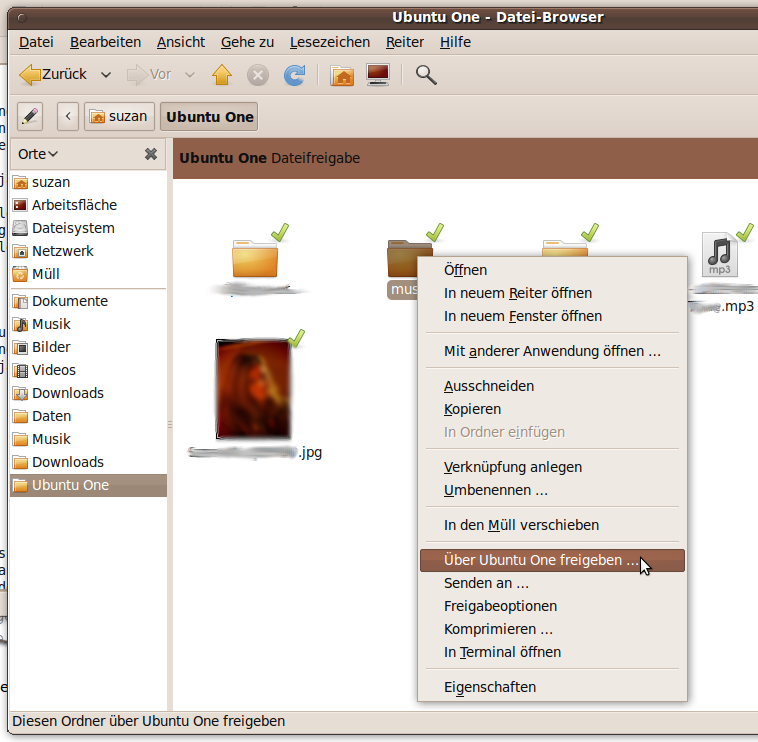Choose Ausschneiden in context menu
This screenshot has height=742, width=758.
[552, 386]
